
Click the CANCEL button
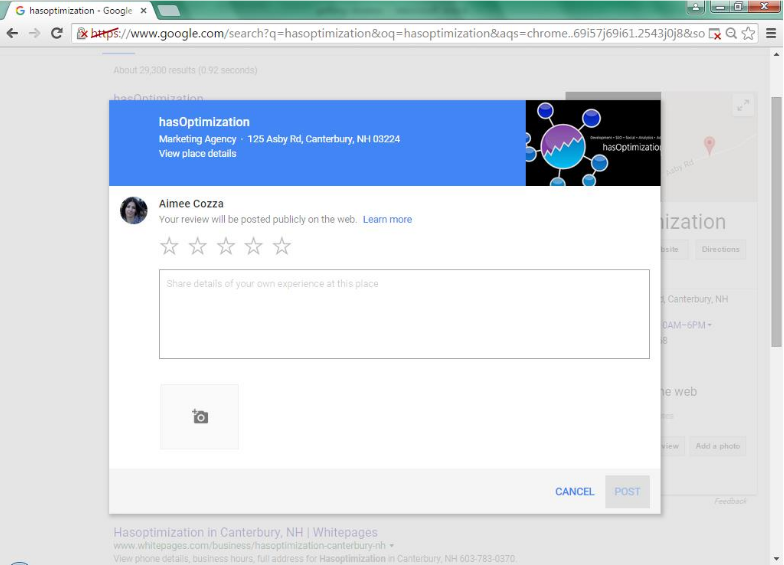click(x=574, y=492)
